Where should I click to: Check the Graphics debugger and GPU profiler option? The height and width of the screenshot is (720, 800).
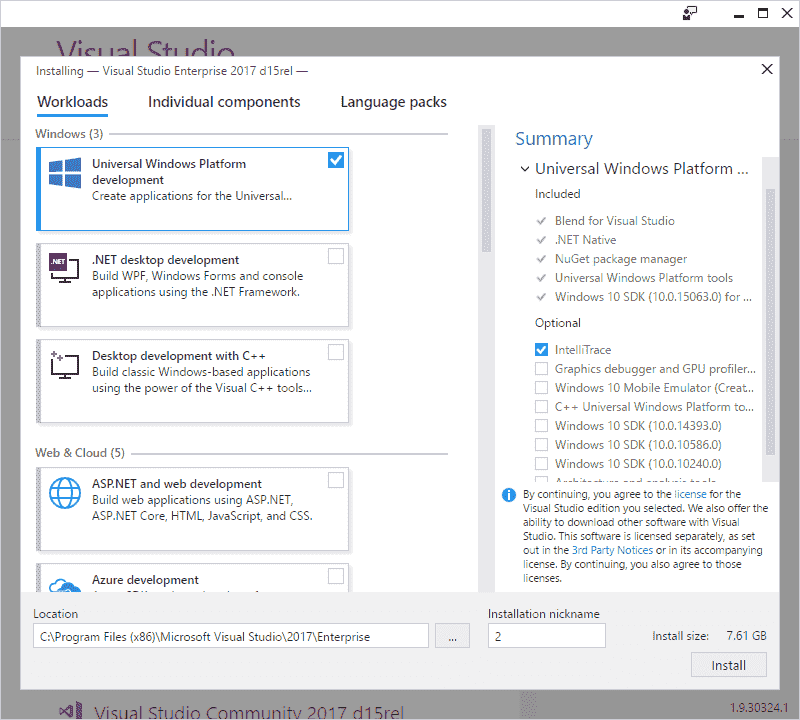pos(541,368)
